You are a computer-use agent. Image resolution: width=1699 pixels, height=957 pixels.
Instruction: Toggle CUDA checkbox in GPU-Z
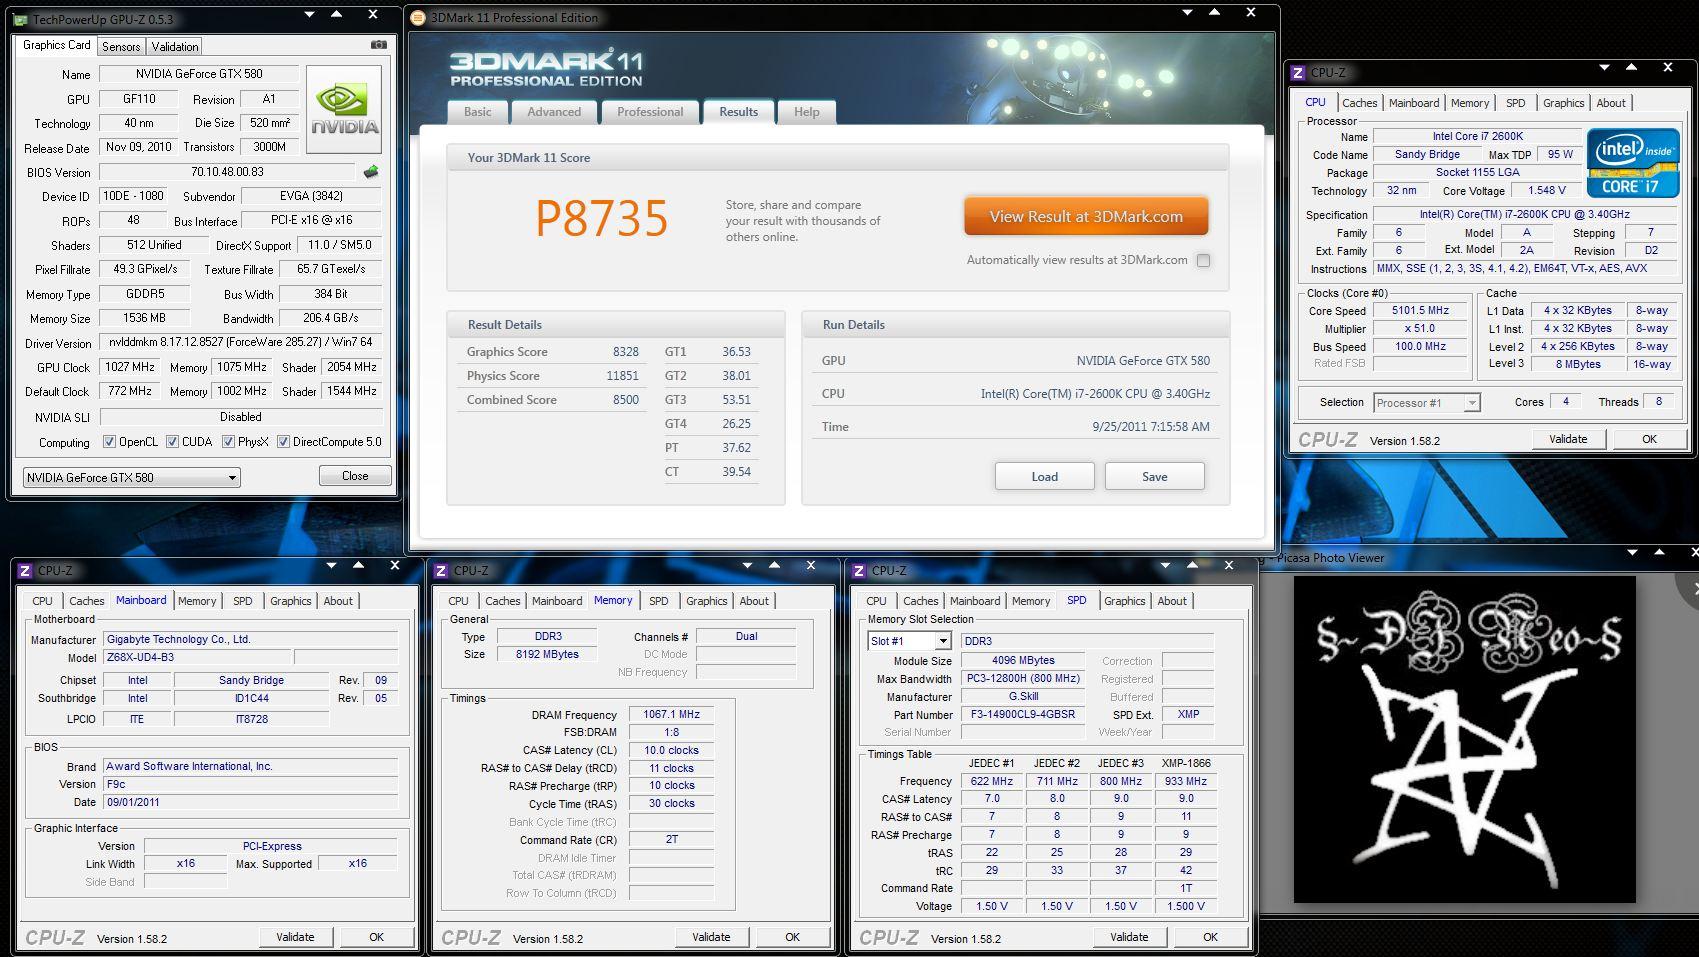(x=172, y=442)
